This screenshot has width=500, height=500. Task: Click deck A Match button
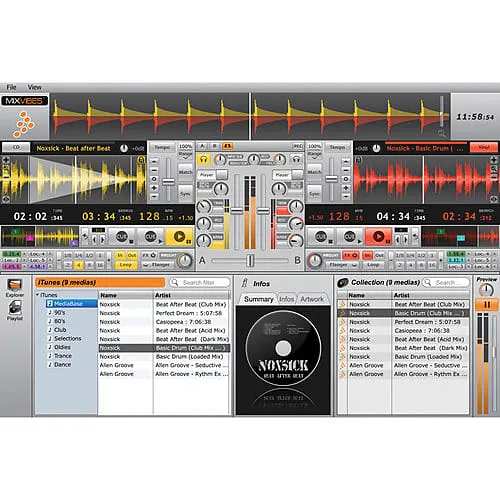click(x=185, y=172)
